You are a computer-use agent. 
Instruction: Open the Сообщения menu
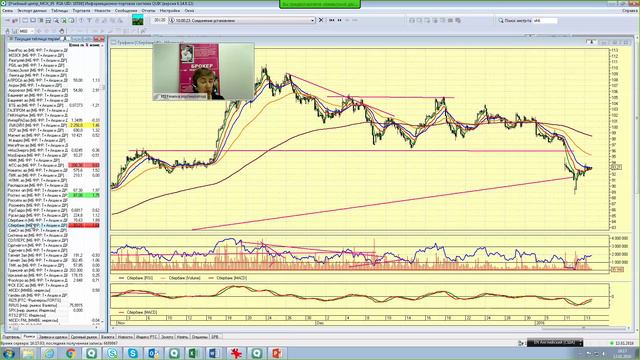pyautogui.click(x=126, y=11)
